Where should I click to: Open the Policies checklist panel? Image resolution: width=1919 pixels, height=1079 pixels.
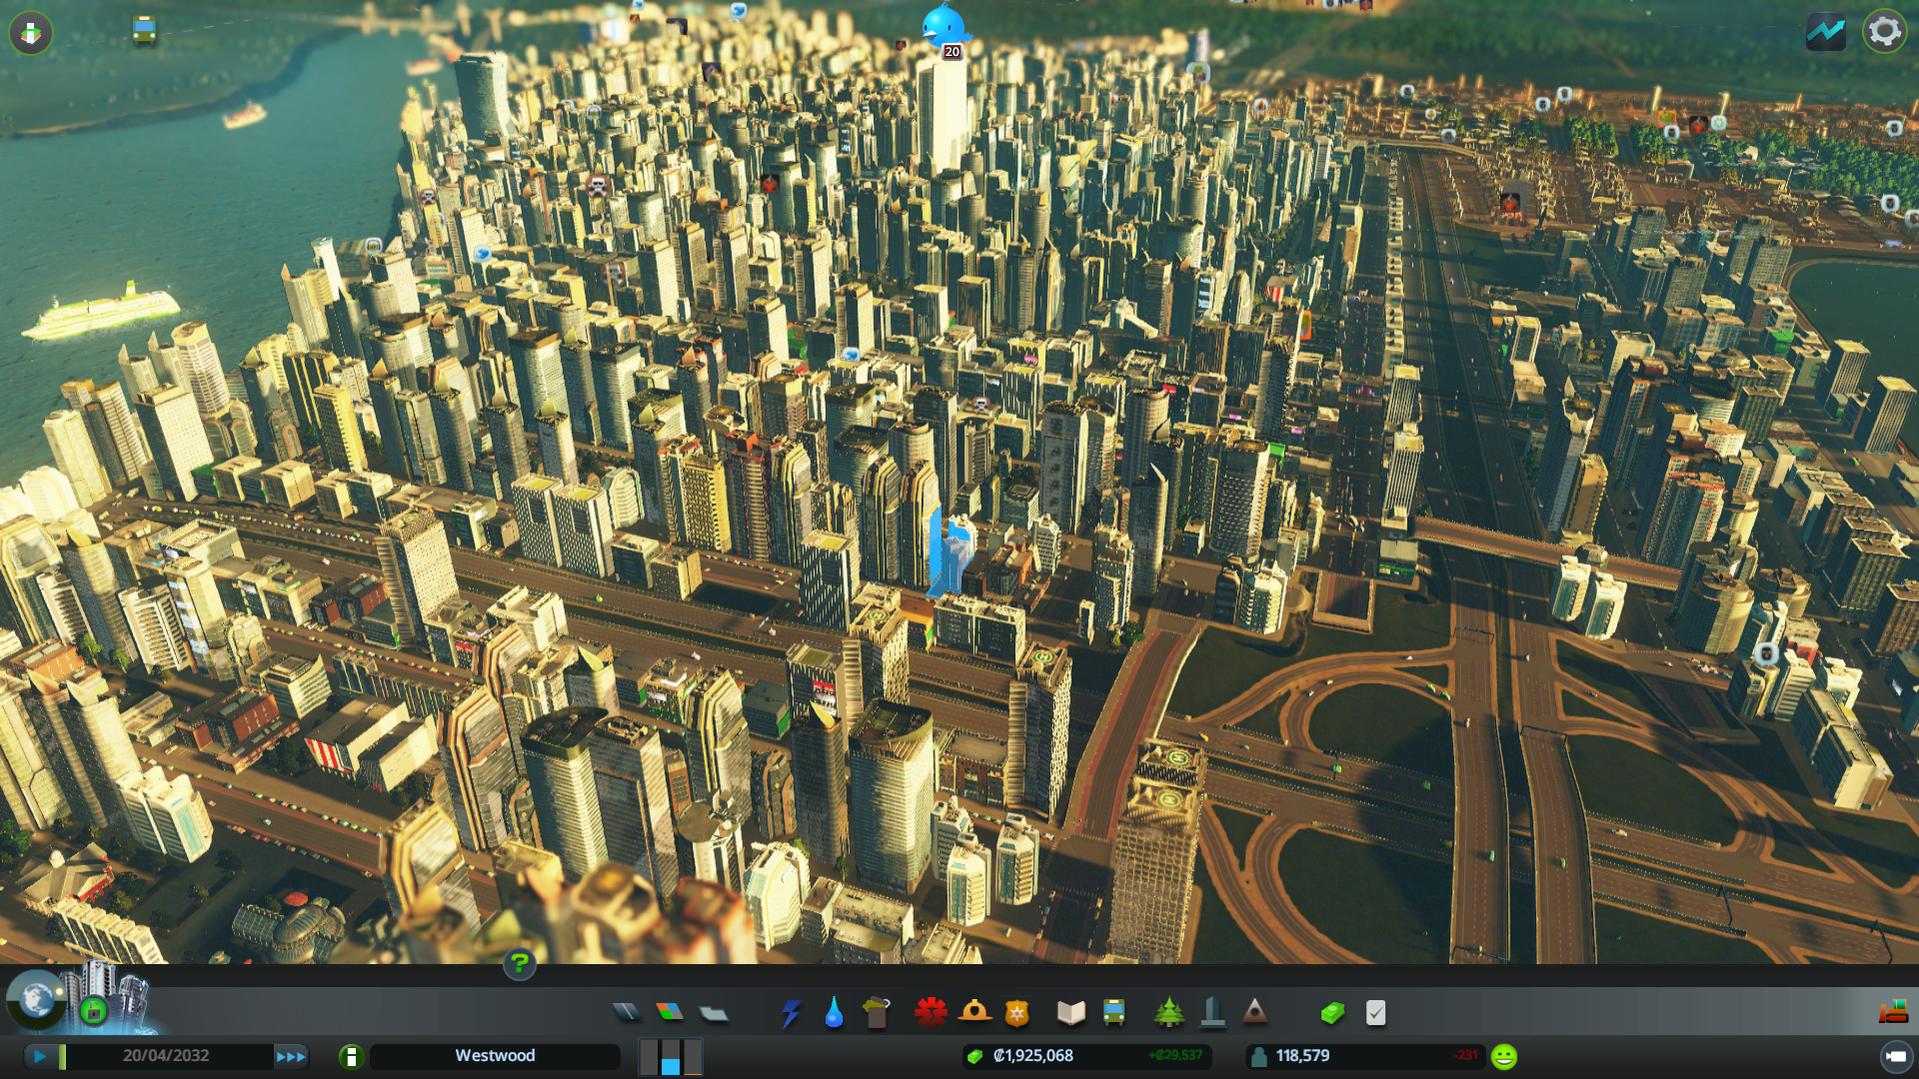[x=1376, y=1013]
